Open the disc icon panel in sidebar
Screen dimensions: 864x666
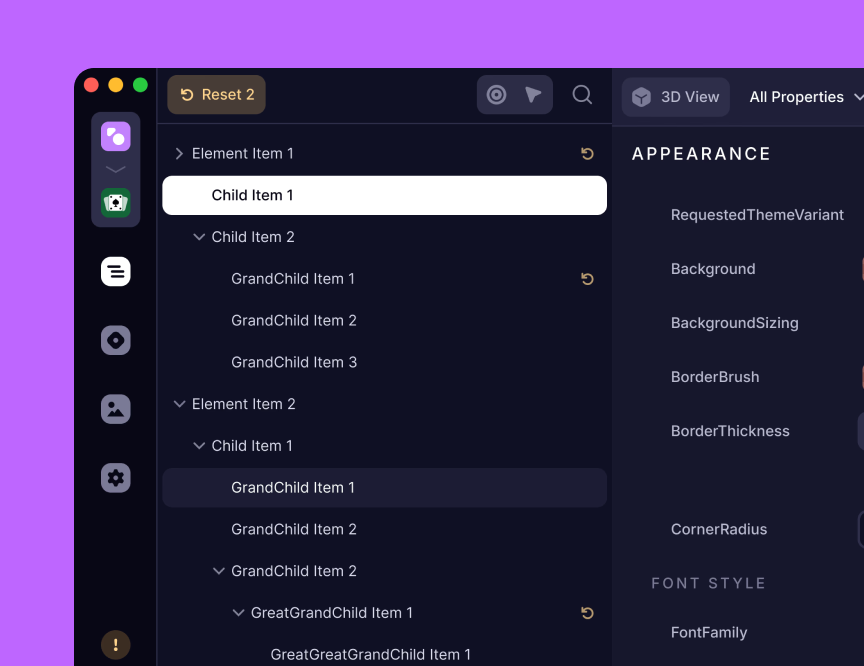tap(116, 340)
